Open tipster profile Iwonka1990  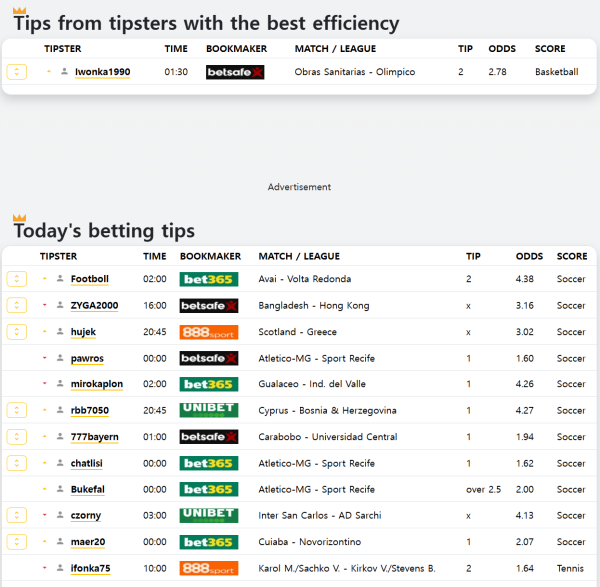pos(102,72)
